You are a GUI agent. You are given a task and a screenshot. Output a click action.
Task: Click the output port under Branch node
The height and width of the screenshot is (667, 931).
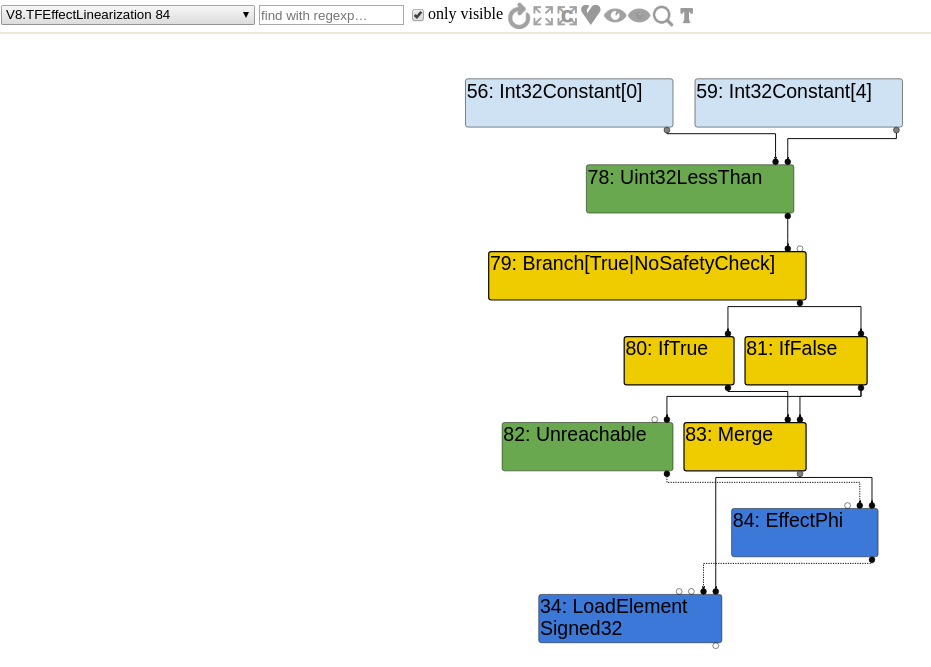click(x=800, y=303)
